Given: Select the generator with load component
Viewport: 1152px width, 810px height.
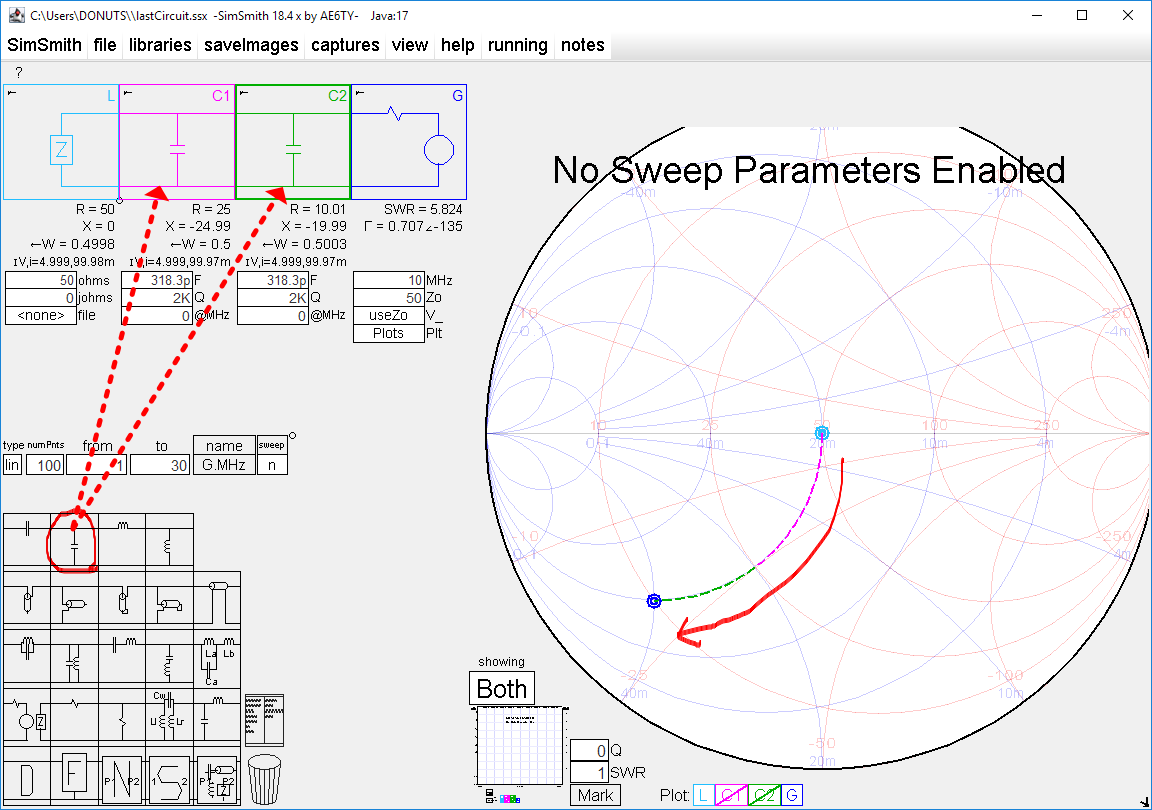Looking at the screenshot, I should pos(27,715).
